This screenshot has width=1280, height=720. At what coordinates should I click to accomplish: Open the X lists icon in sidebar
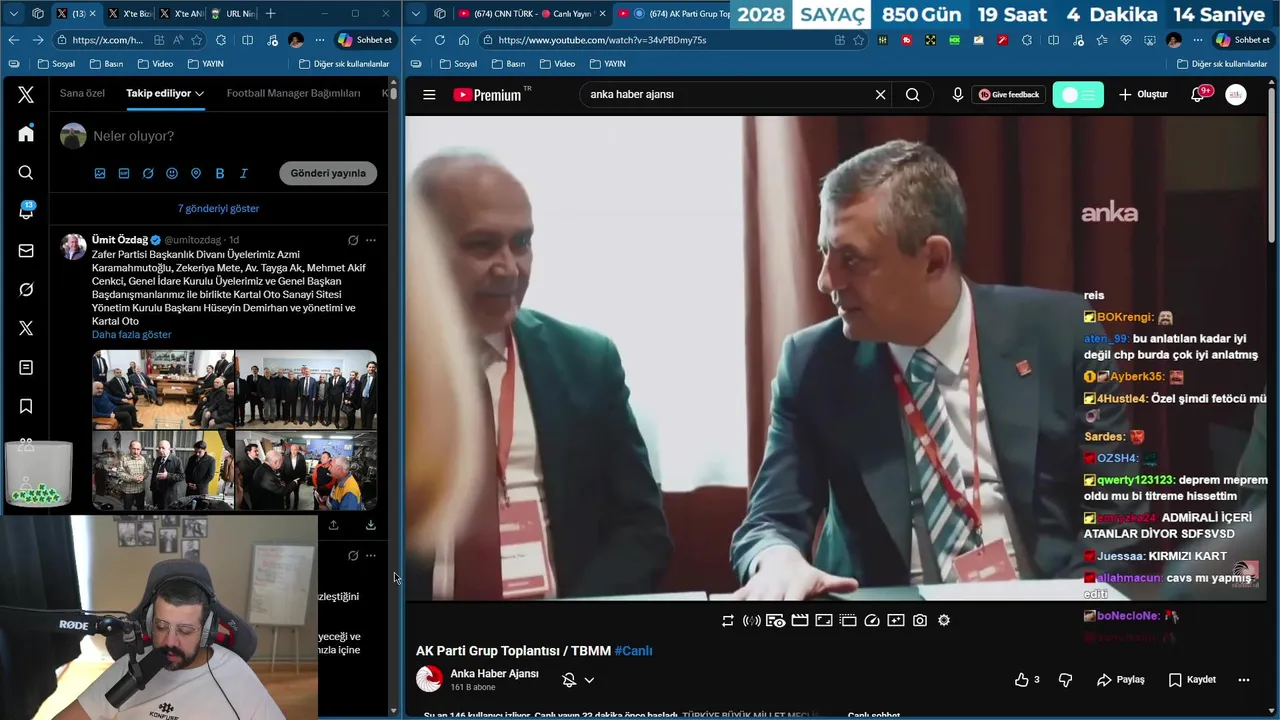click(26, 368)
